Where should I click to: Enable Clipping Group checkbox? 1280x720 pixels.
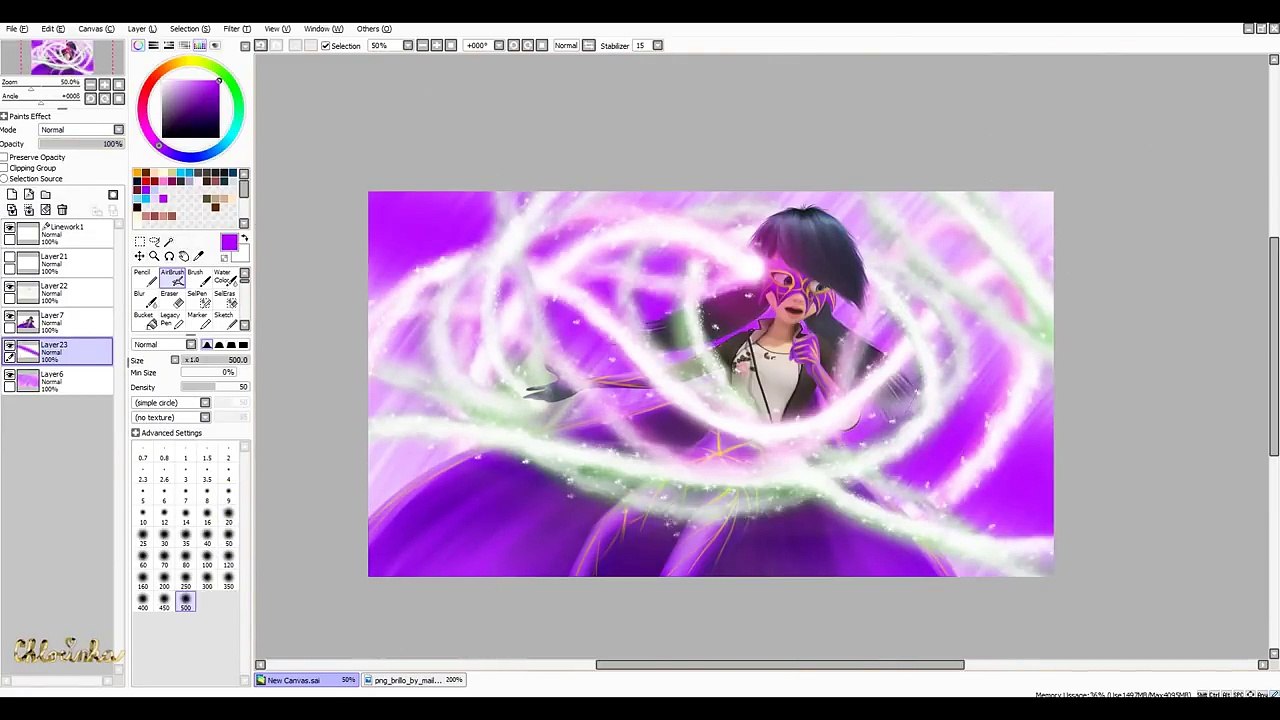pos(4,168)
